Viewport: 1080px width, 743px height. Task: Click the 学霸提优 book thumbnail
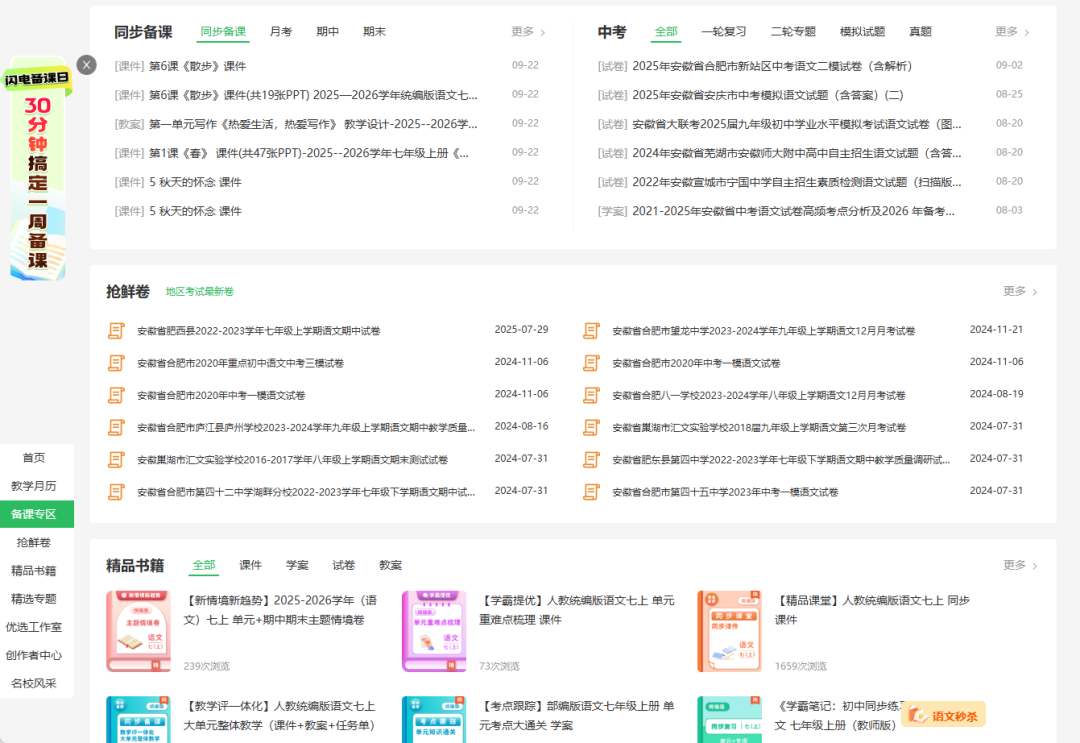(434, 629)
